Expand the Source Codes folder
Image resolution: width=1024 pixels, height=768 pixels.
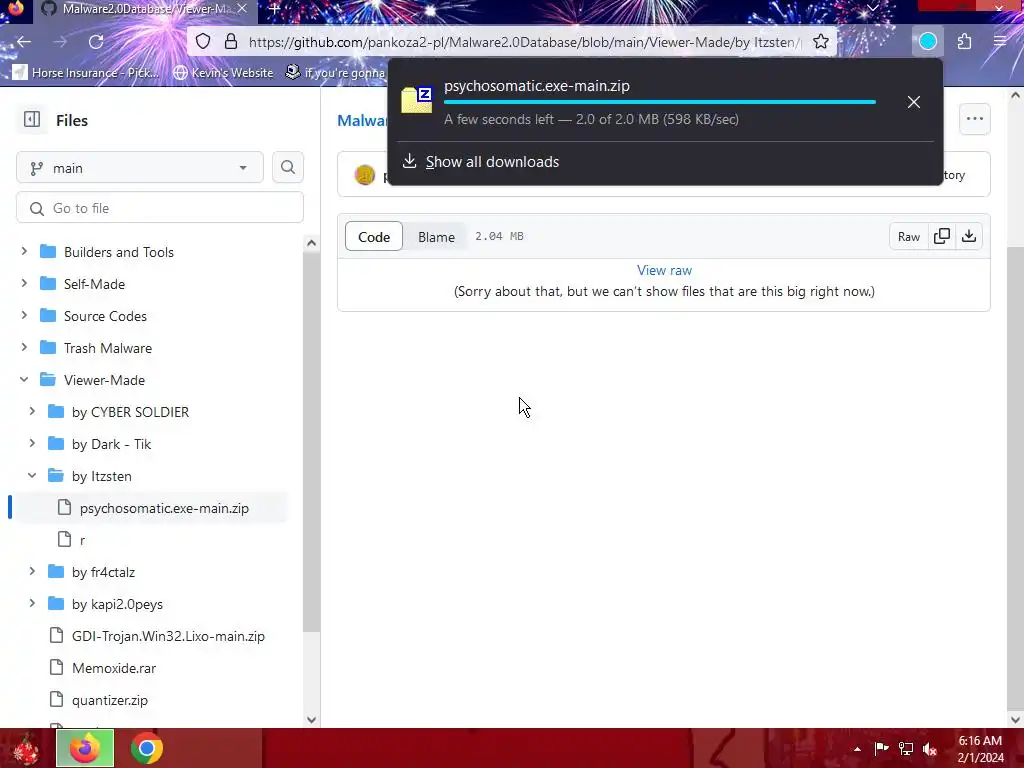[x=24, y=315]
